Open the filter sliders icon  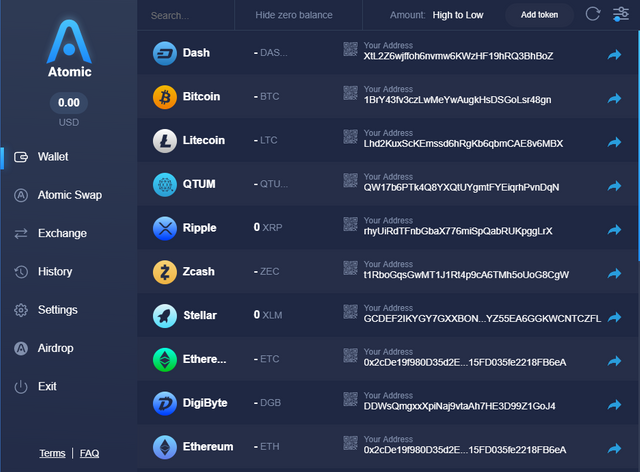[x=621, y=14]
